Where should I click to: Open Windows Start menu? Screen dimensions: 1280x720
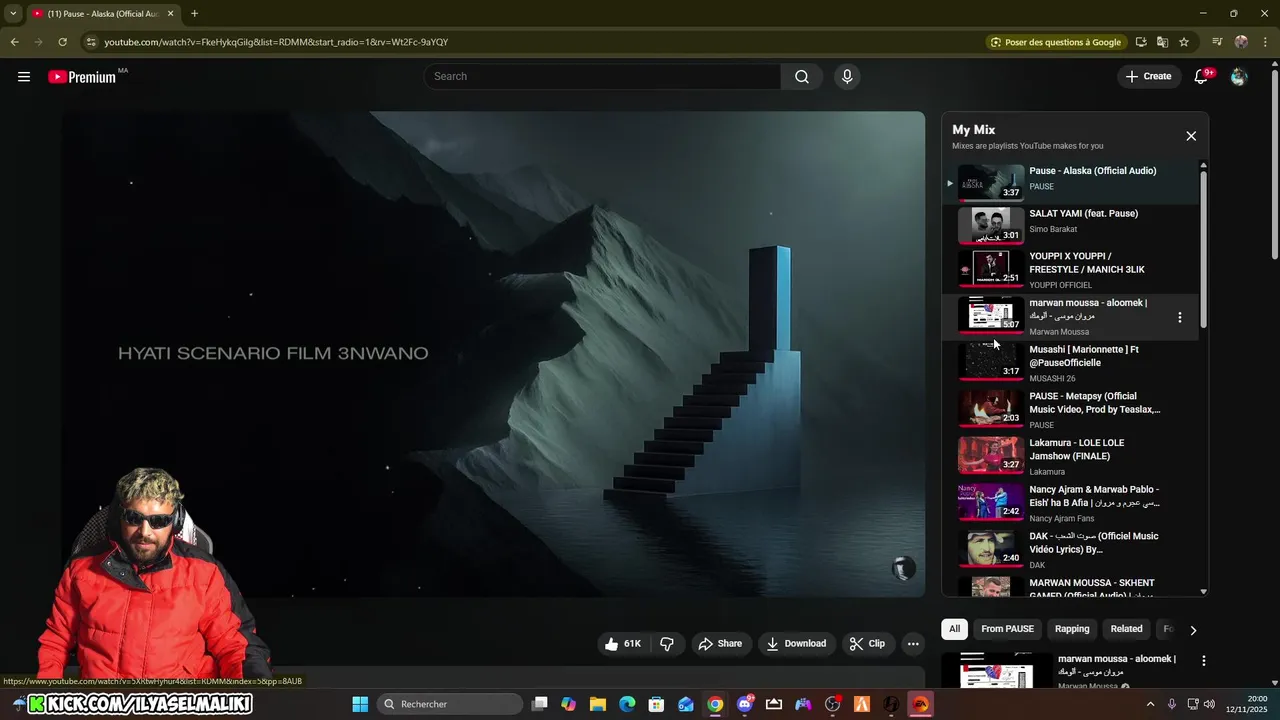click(360, 704)
